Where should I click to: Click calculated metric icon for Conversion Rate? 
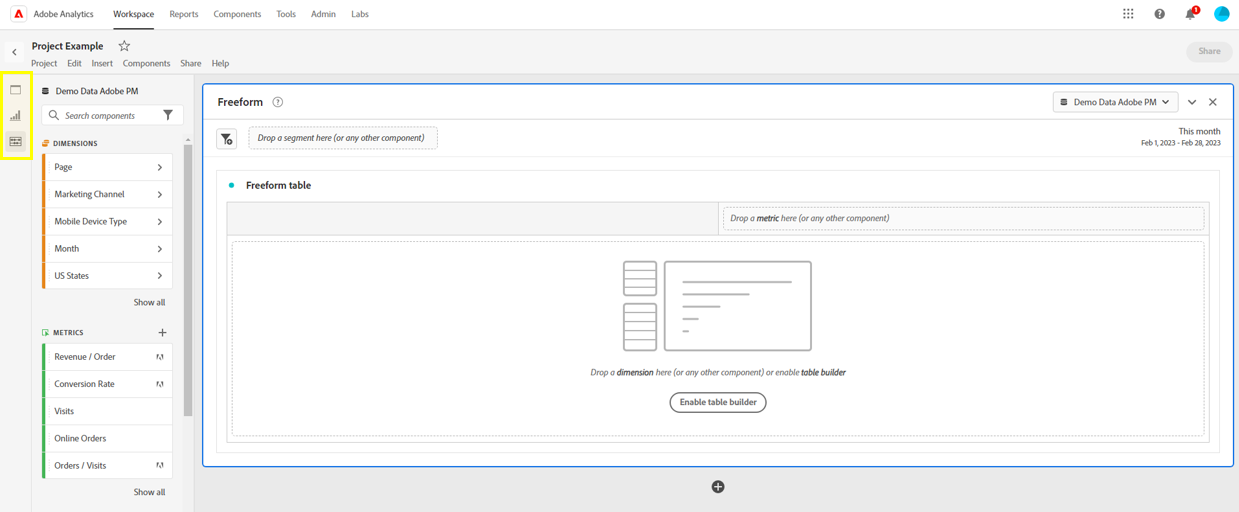pyautogui.click(x=160, y=384)
